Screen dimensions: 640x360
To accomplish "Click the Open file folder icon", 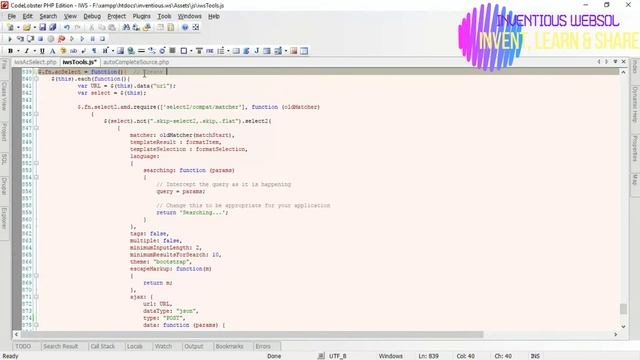I will point(27,27).
